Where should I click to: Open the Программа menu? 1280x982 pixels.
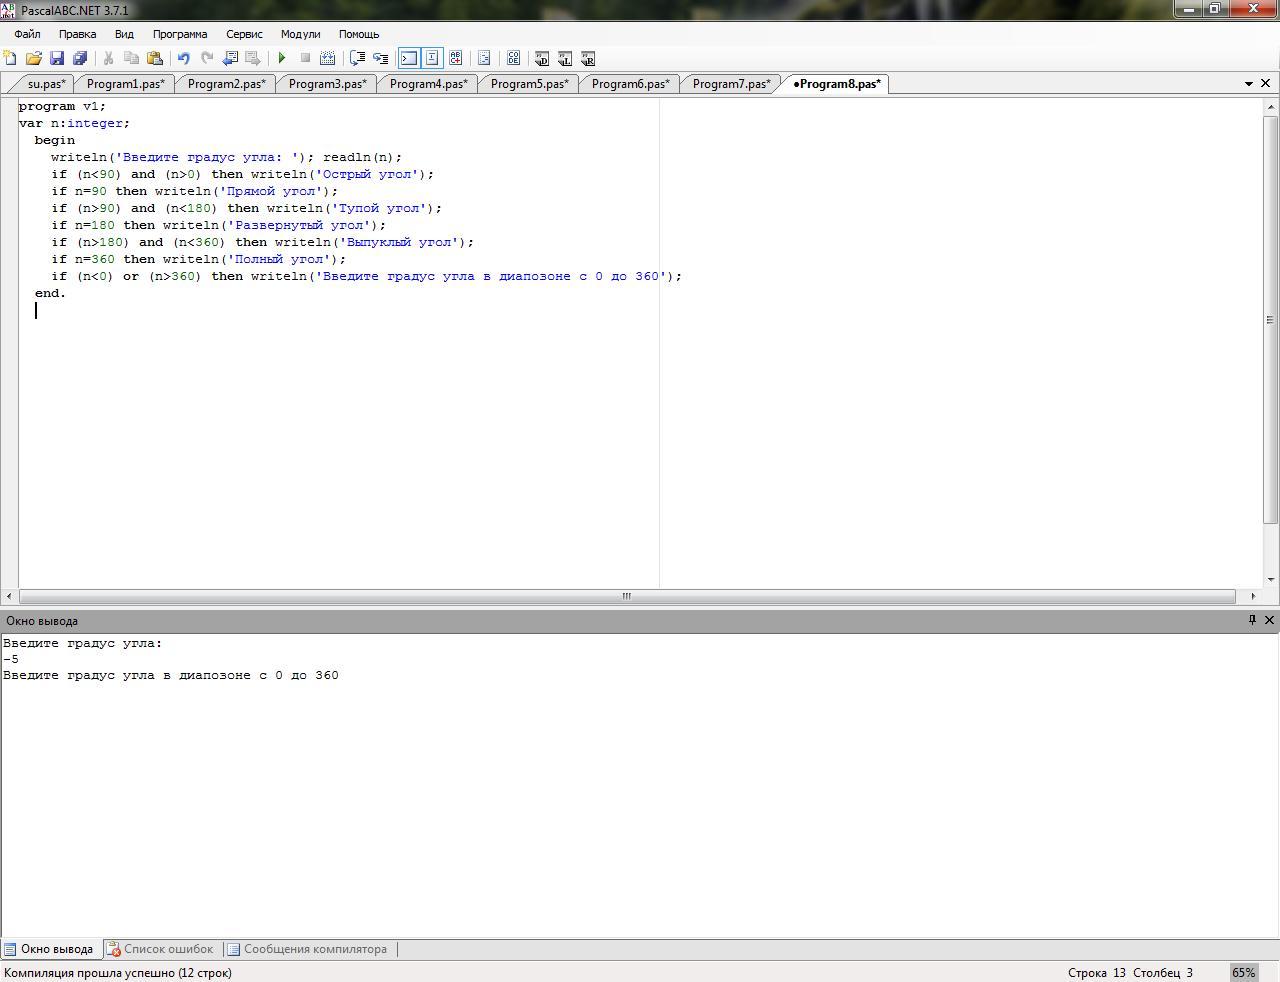(179, 34)
